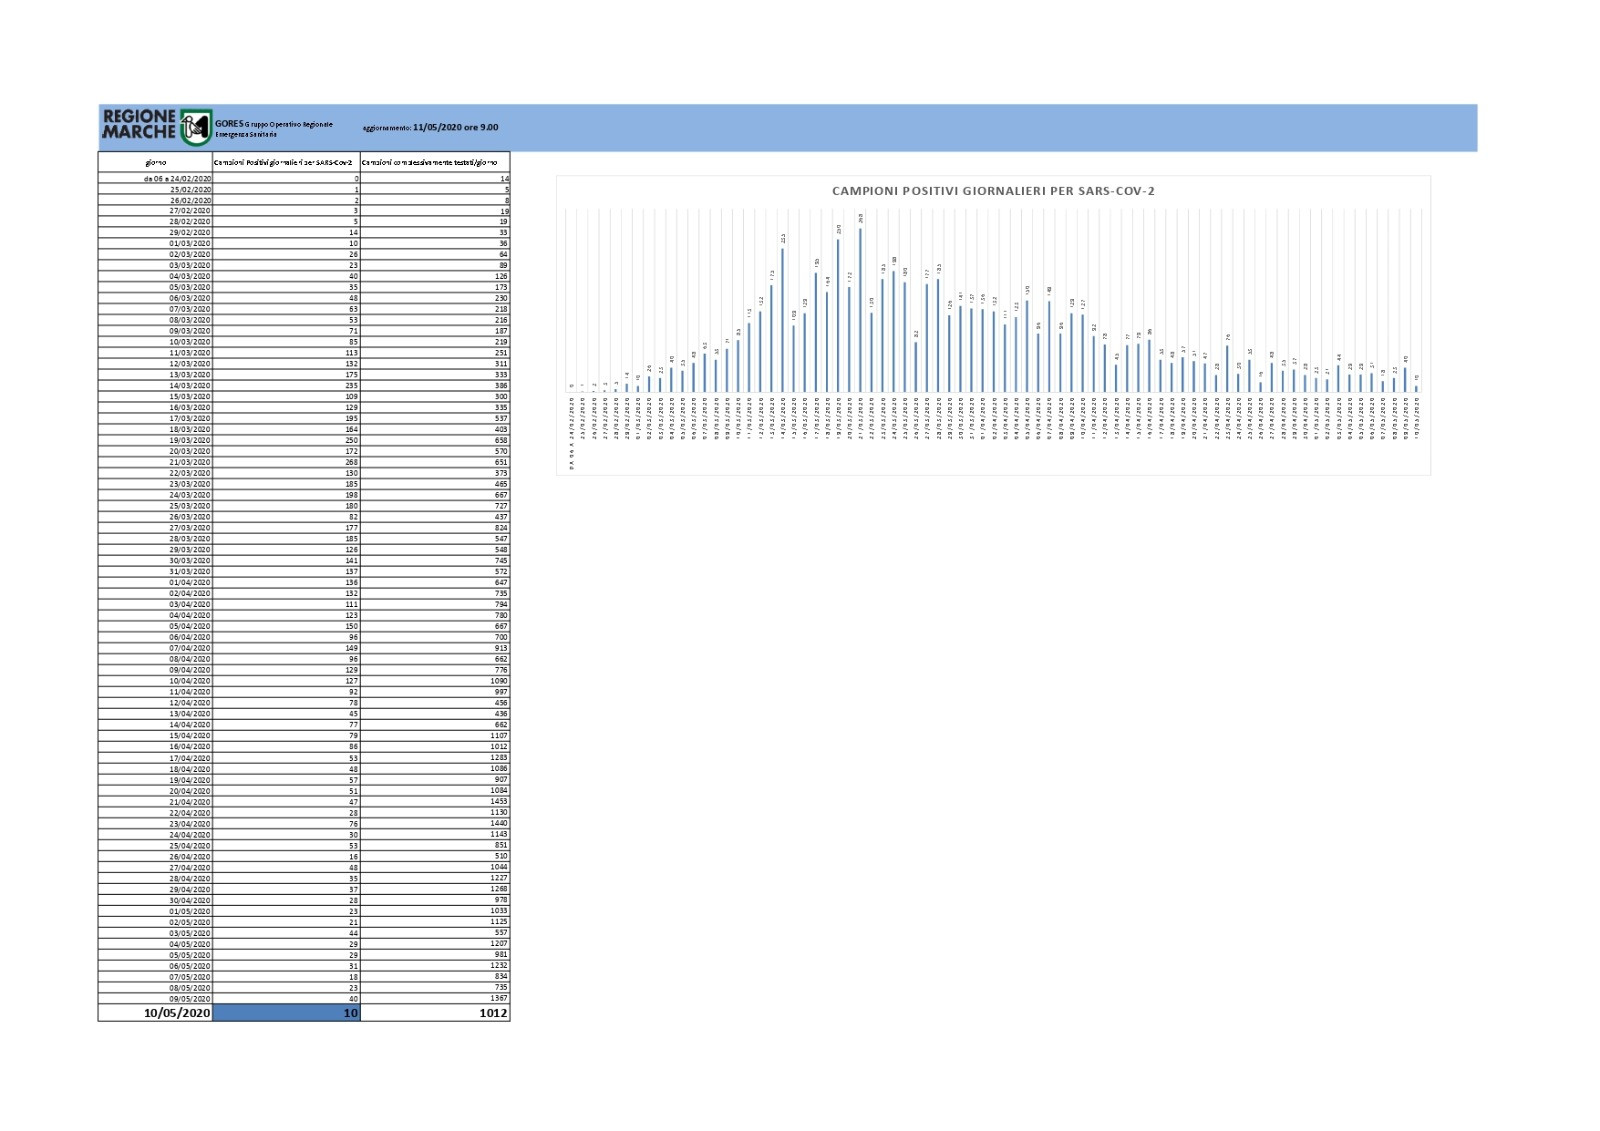
Task: Click tested value 126 in the 04/03/2020 row
Action: coord(435,276)
